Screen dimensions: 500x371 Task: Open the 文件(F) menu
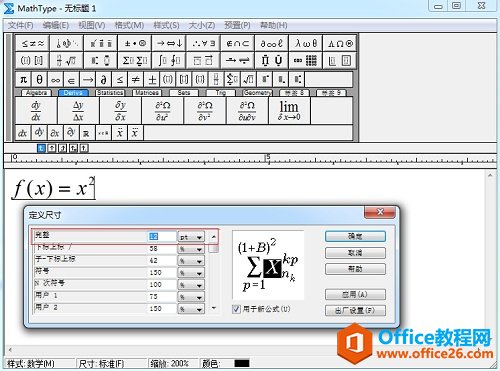coord(20,25)
